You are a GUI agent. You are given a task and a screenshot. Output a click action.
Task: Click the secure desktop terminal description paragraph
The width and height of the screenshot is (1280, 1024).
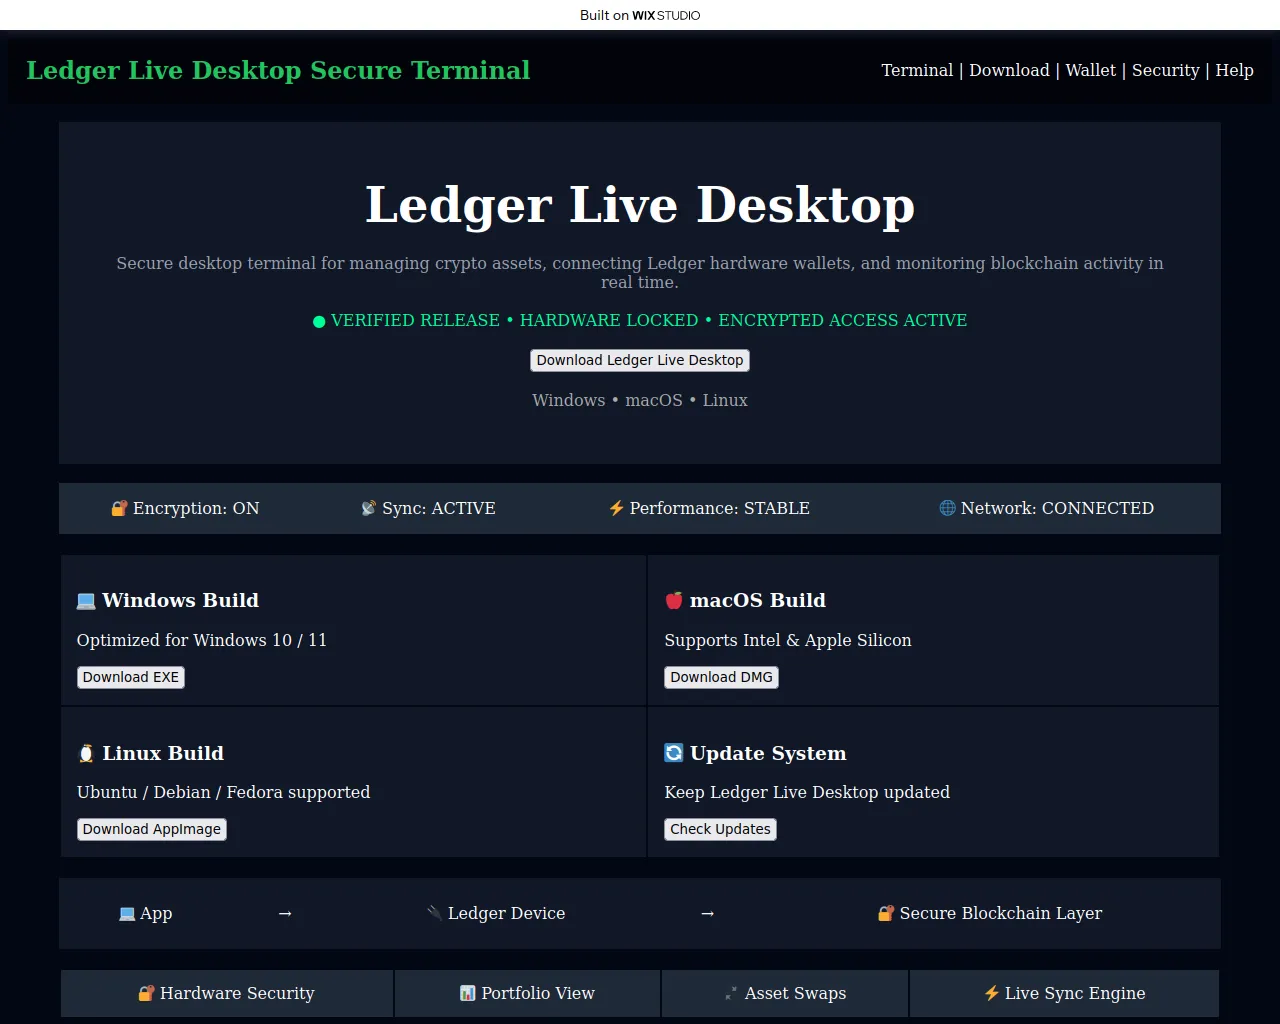640,272
